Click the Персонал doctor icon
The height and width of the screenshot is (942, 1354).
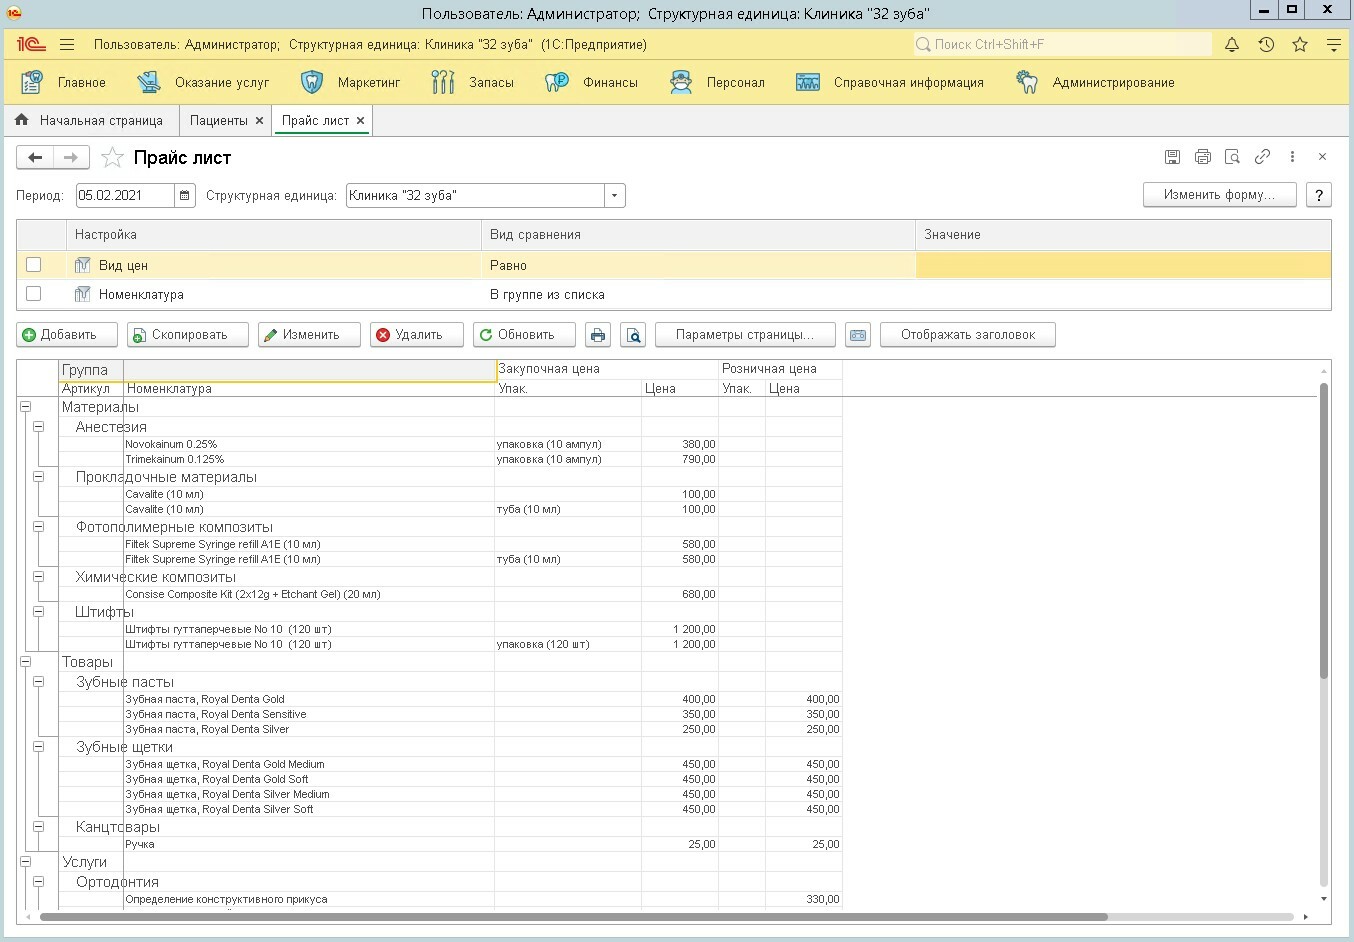pos(681,82)
